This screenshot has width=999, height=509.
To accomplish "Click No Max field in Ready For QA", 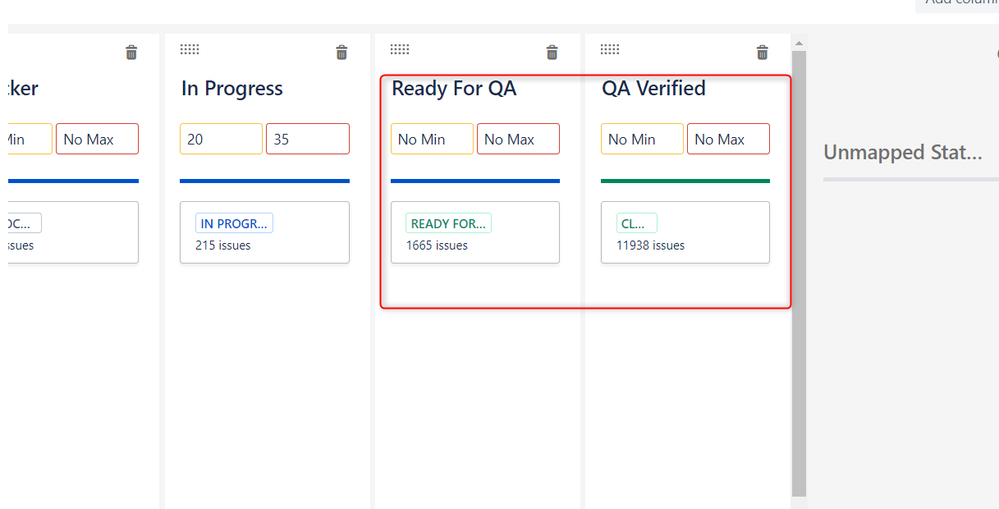I will [518, 139].
